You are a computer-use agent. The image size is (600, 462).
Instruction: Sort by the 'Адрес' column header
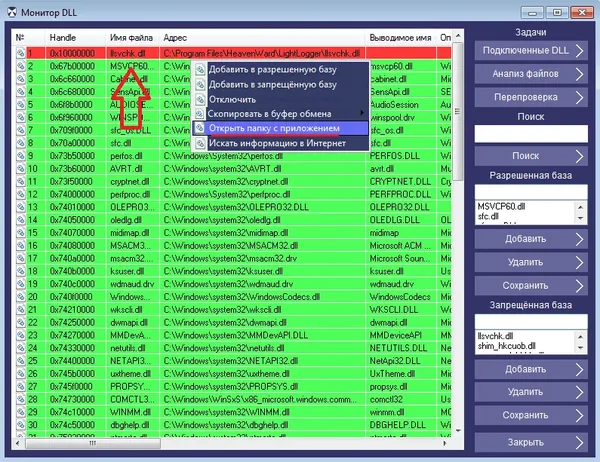tap(175, 38)
